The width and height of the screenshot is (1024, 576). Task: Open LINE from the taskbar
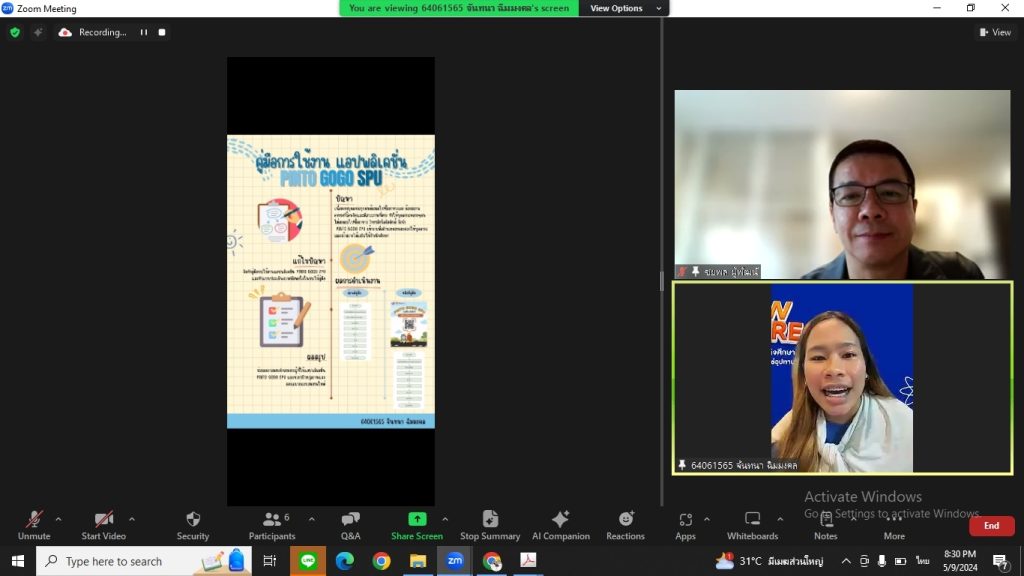[308, 560]
